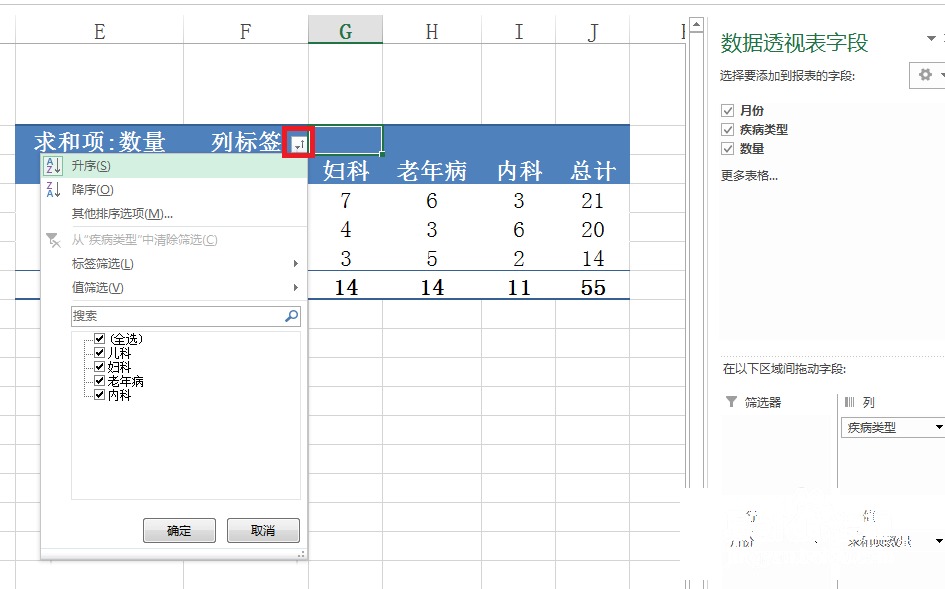The height and width of the screenshot is (589, 945).
Task: Click 取消 to cancel filter
Action: (x=263, y=531)
